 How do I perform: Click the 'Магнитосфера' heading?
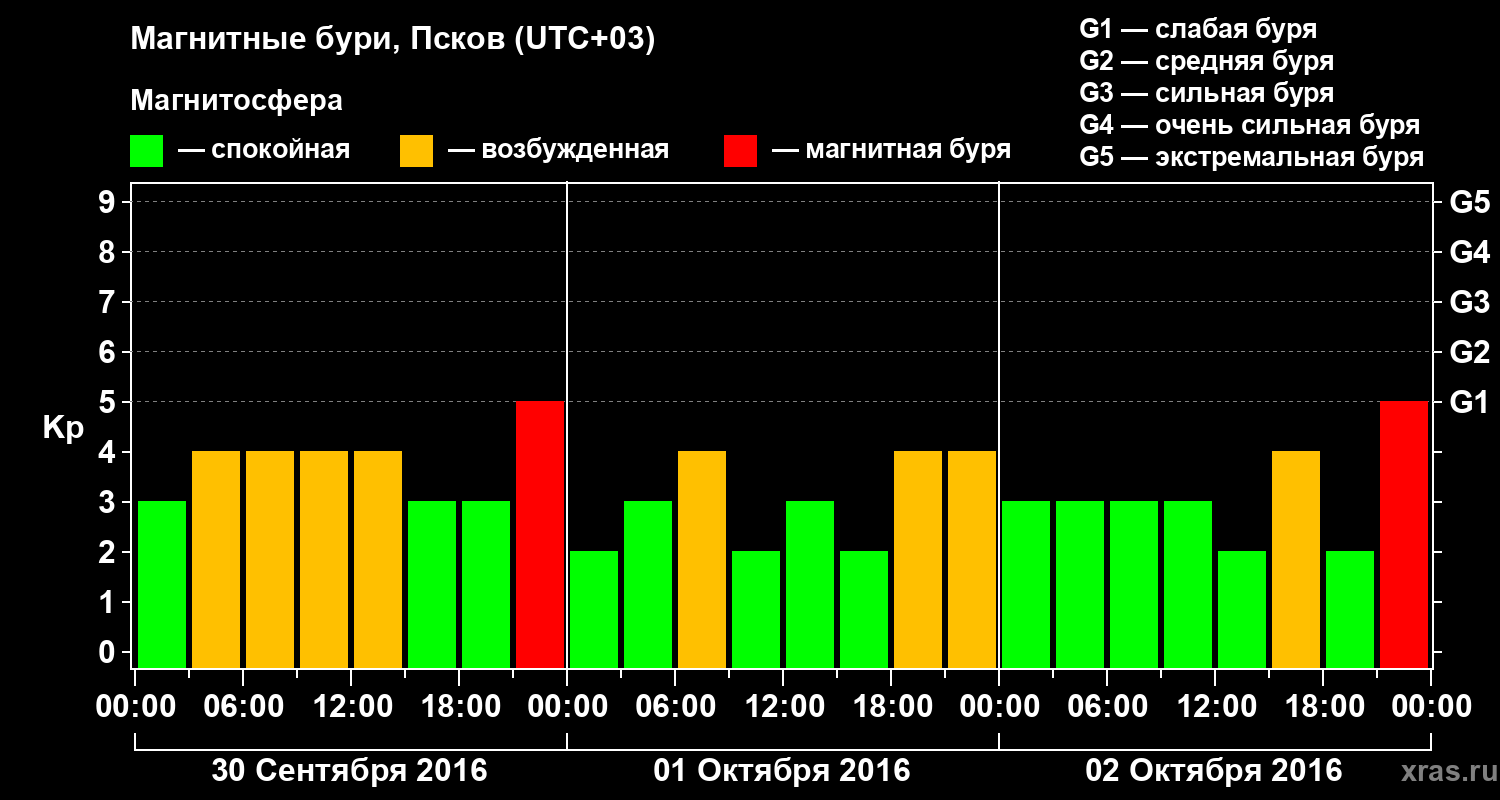coord(236,101)
